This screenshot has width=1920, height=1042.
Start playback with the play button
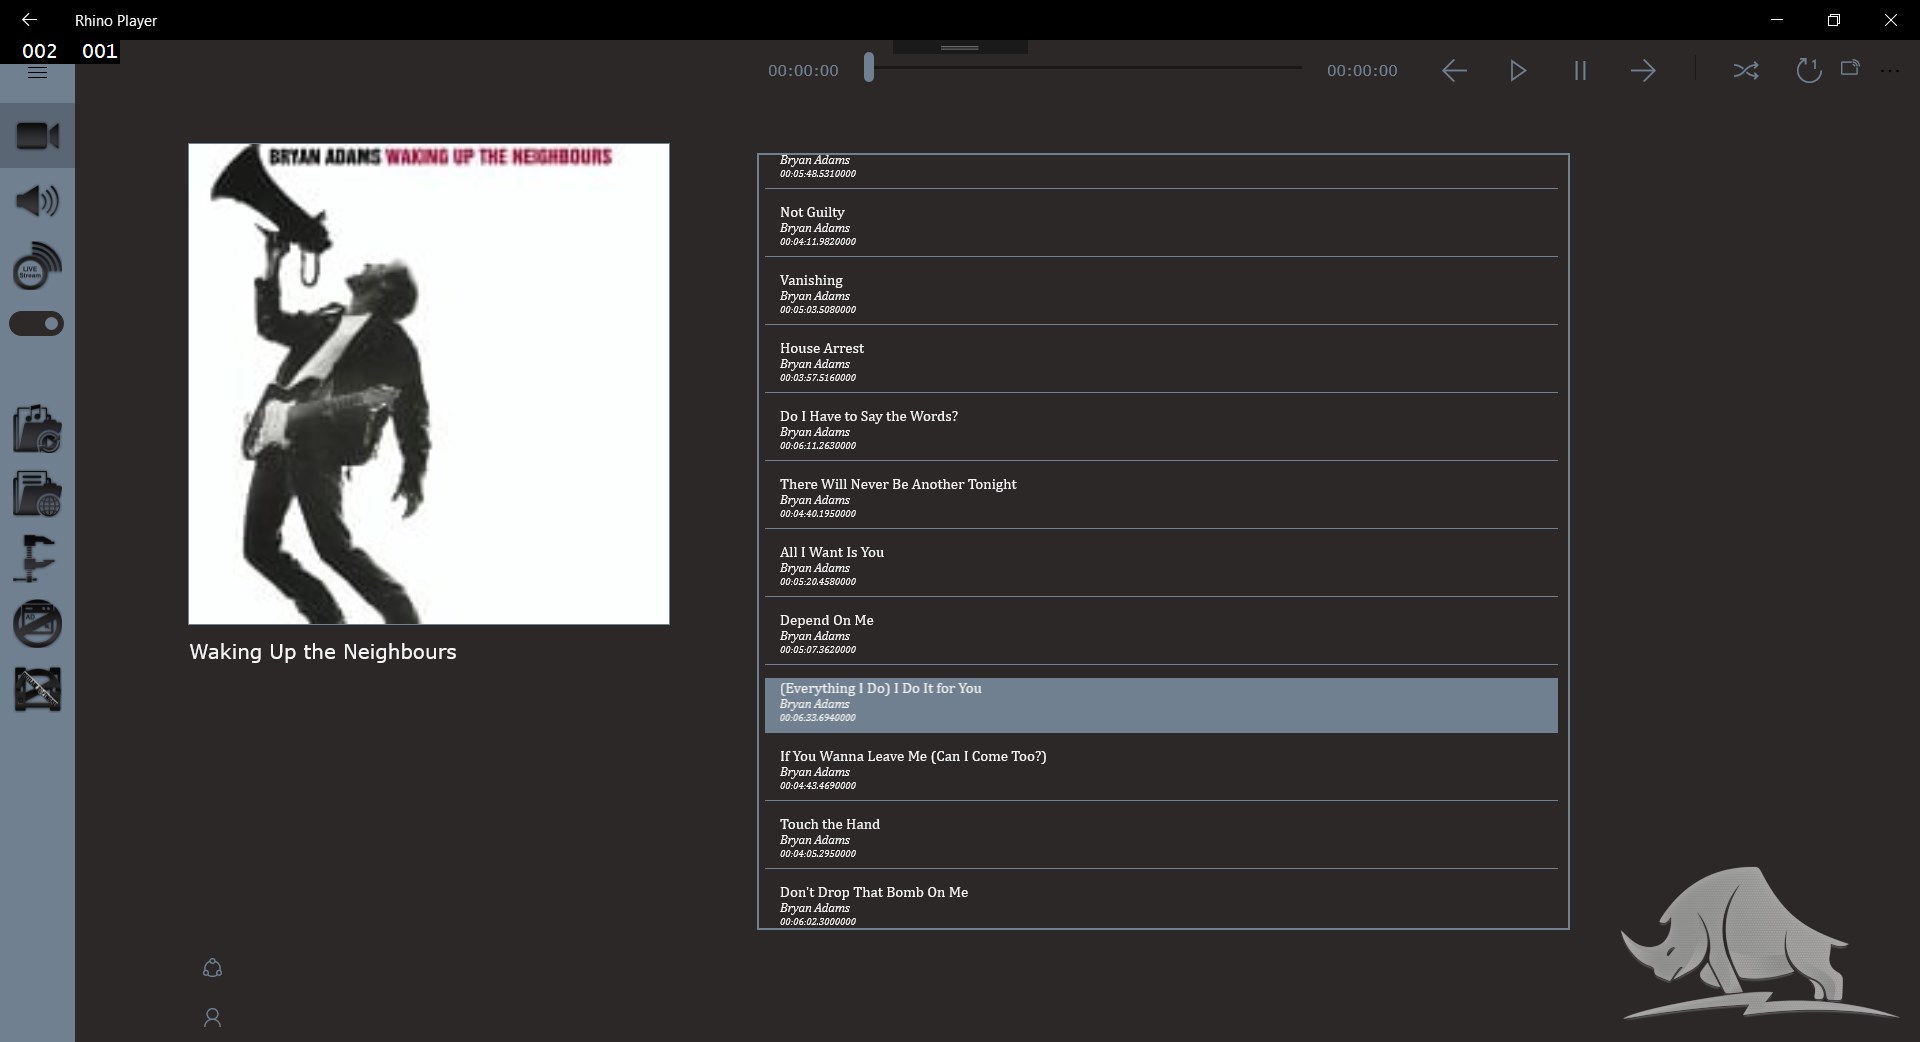[x=1518, y=70]
